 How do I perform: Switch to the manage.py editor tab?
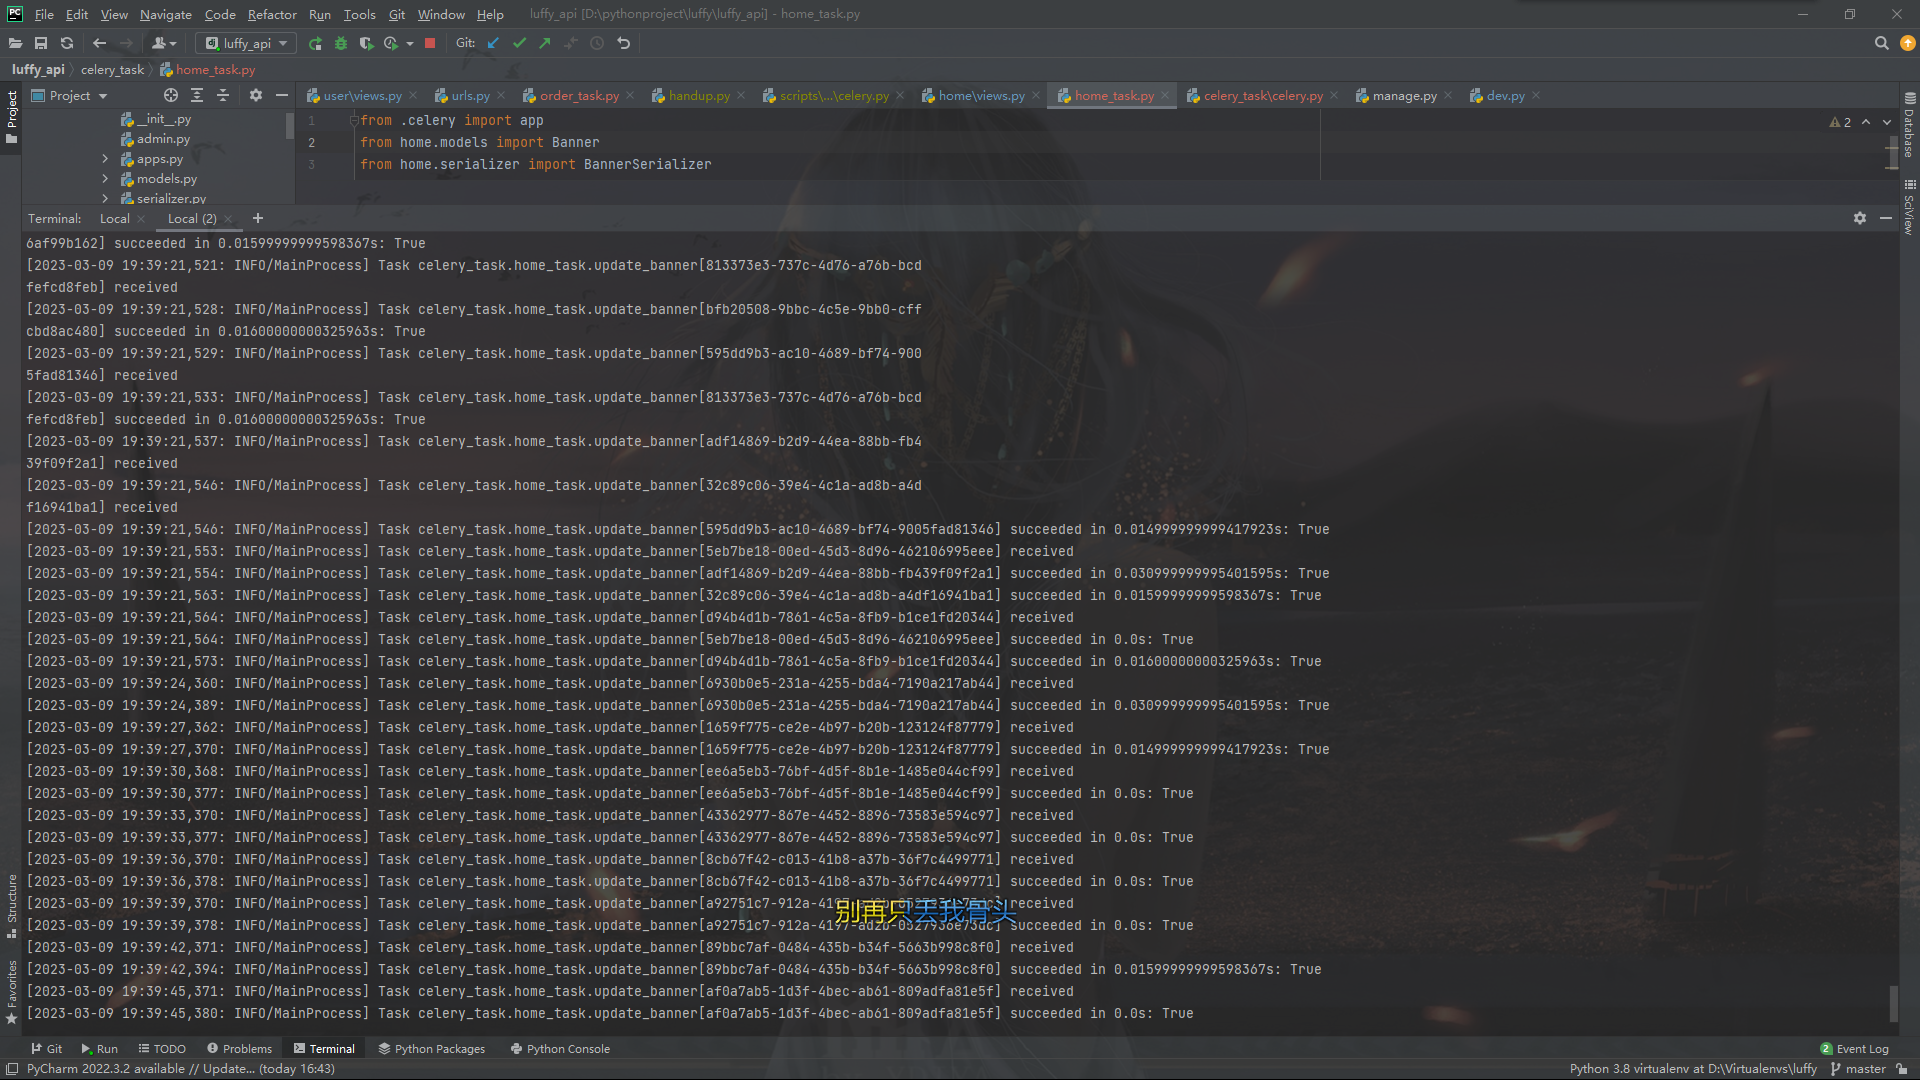[1404, 96]
